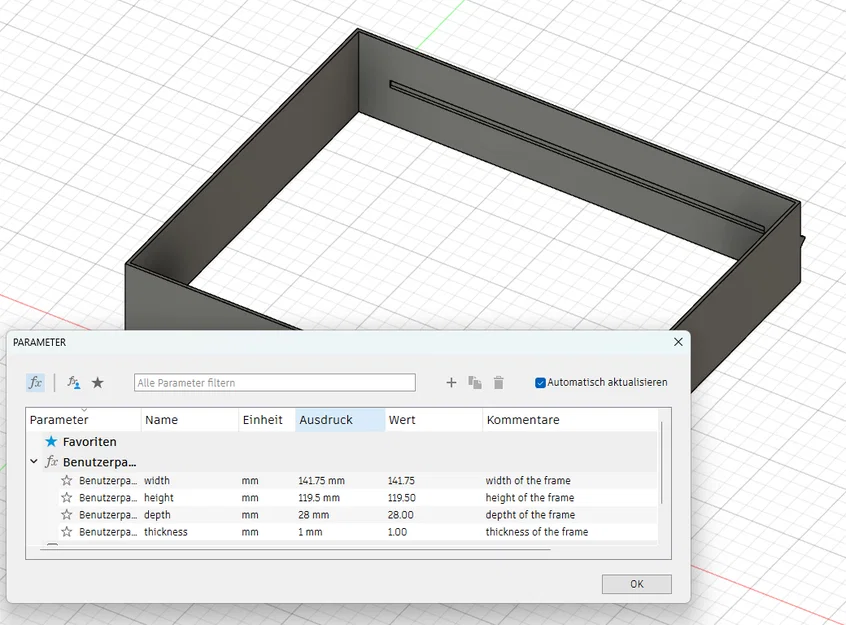Confirm with the OK button

[637, 584]
